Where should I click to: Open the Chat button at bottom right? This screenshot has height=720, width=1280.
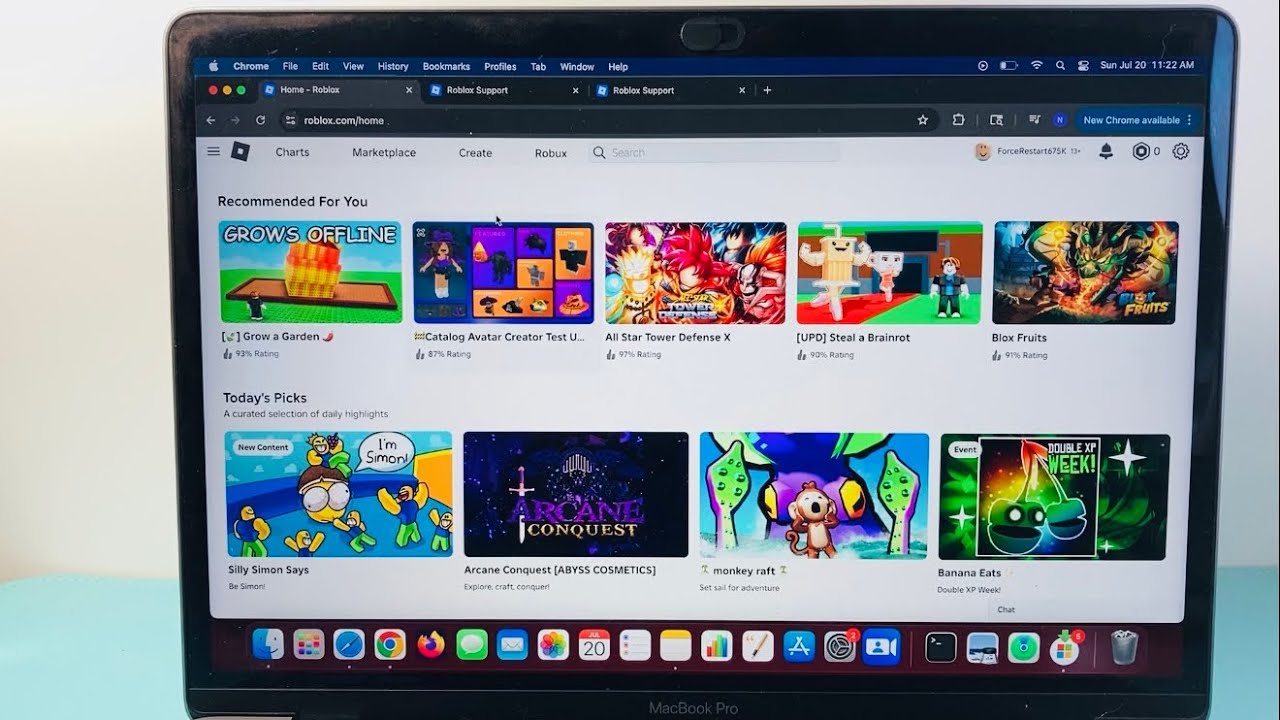pos(1006,609)
